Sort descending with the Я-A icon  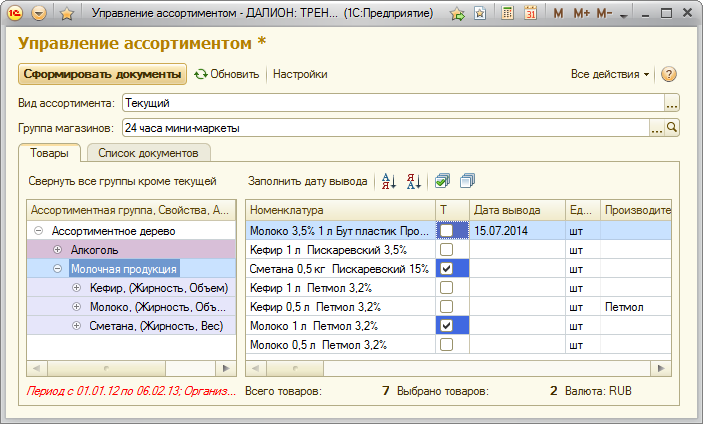point(414,181)
